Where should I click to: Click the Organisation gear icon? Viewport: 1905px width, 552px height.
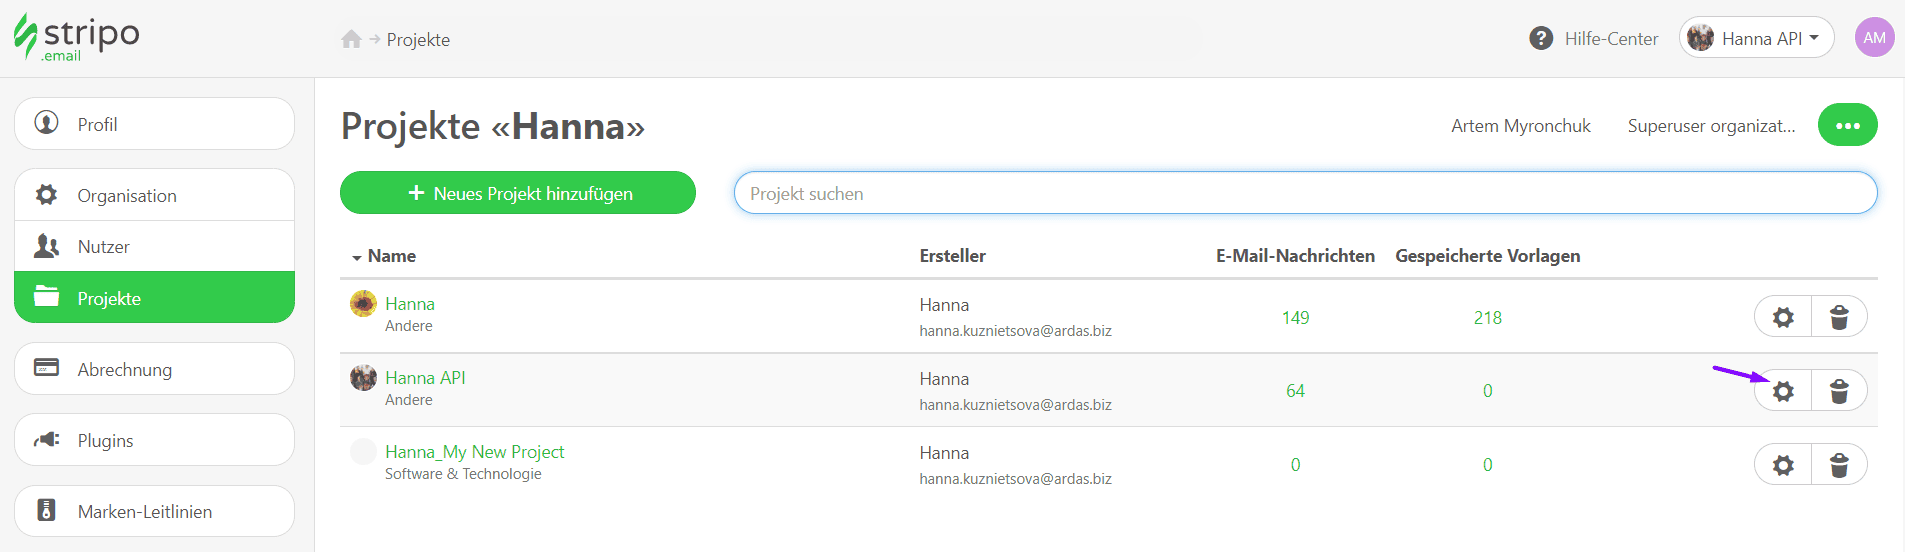coord(46,194)
